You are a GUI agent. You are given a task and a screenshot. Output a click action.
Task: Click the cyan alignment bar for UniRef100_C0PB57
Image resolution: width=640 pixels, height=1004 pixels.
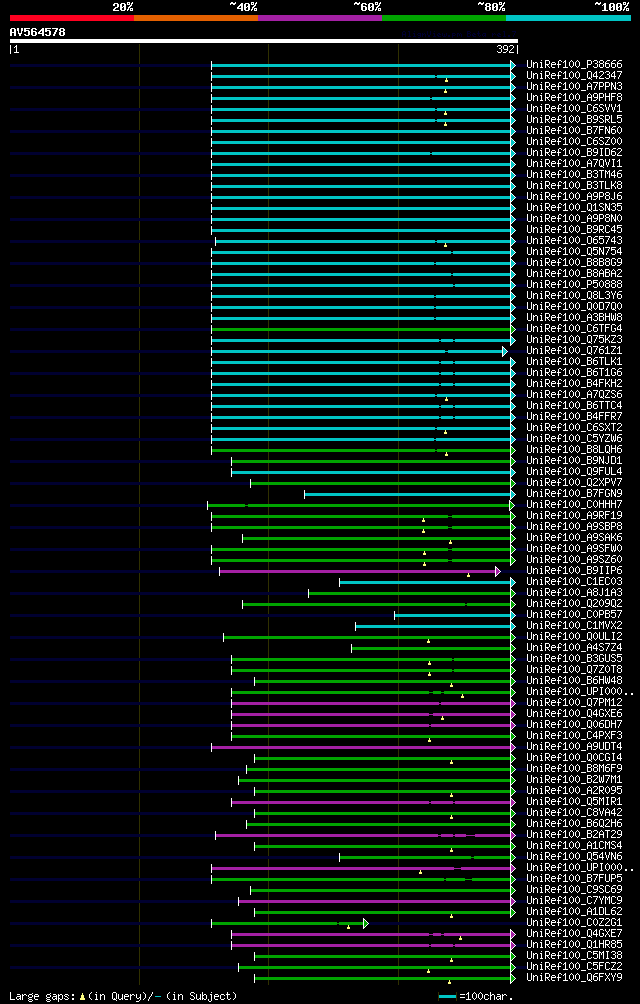pyautogui.click(x=454, y=615)
